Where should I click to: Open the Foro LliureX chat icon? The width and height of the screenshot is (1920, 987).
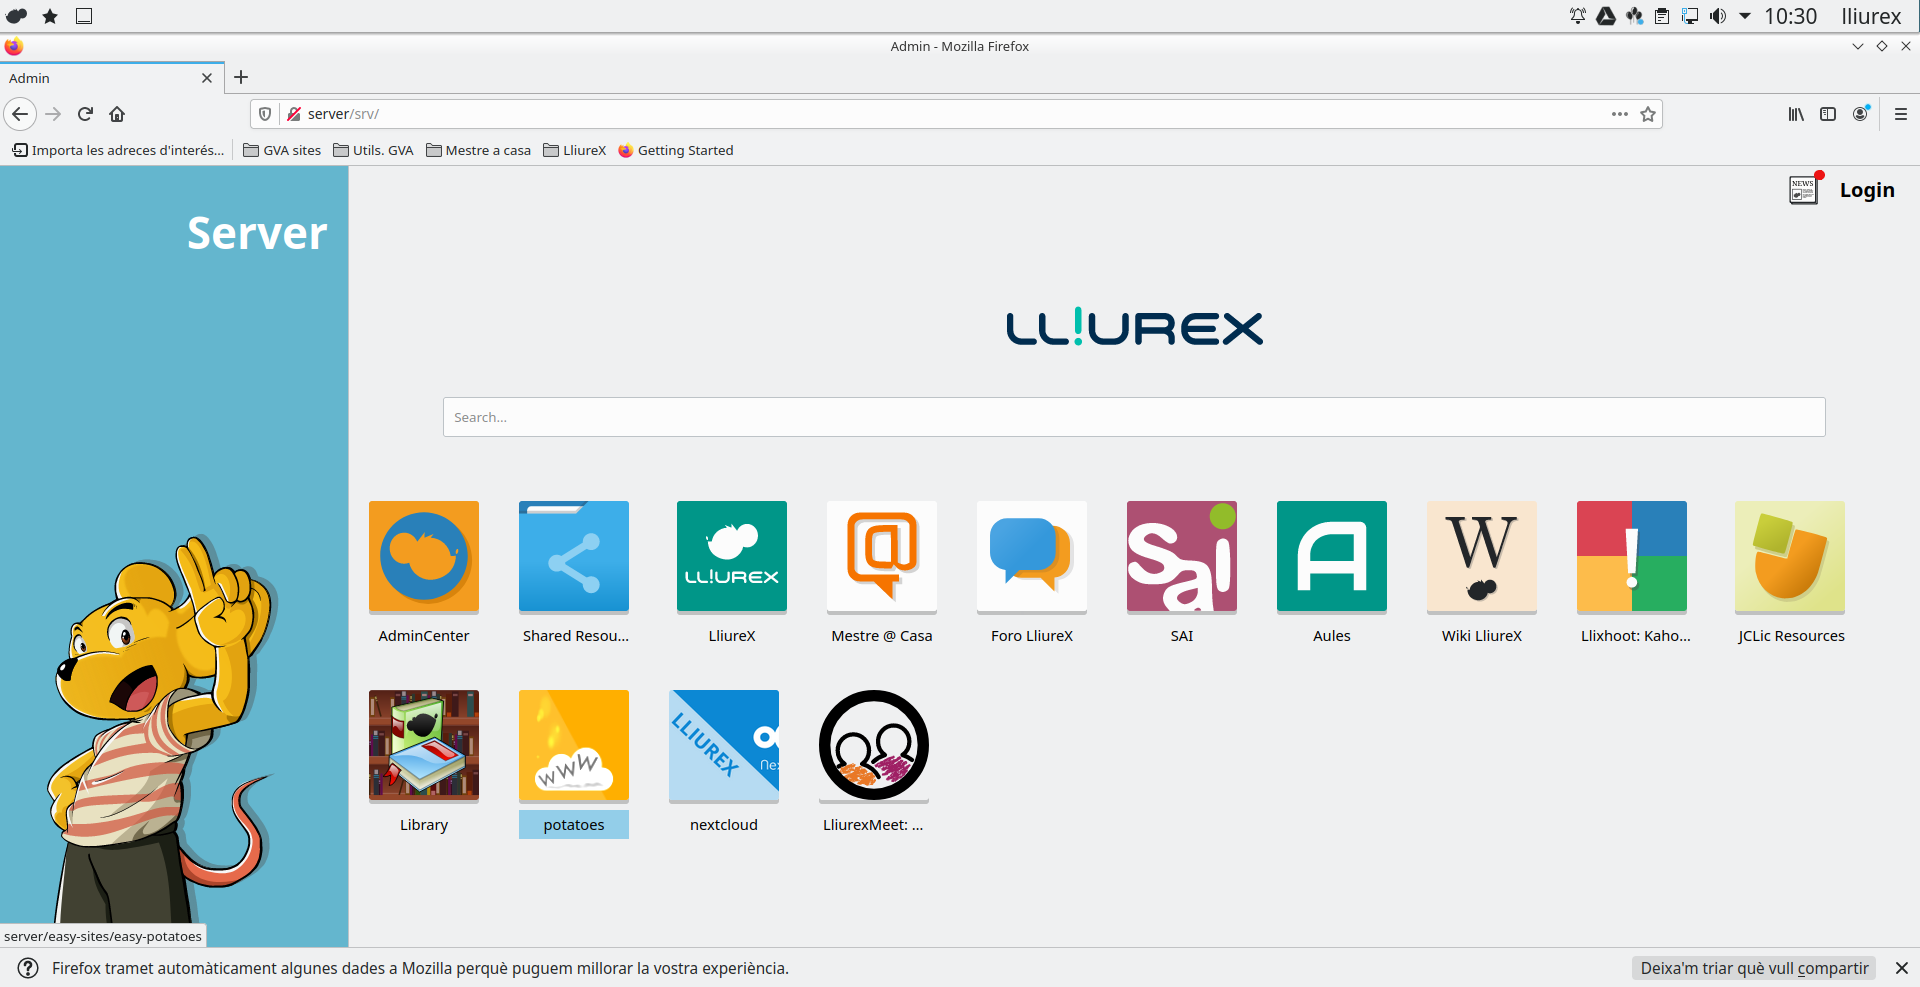[x=1031, y=556]
